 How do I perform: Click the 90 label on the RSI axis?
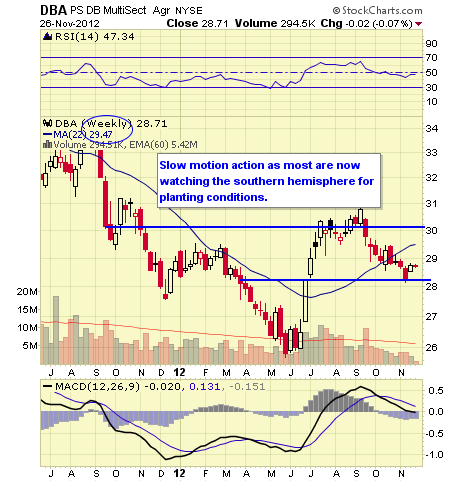point(431,43)
